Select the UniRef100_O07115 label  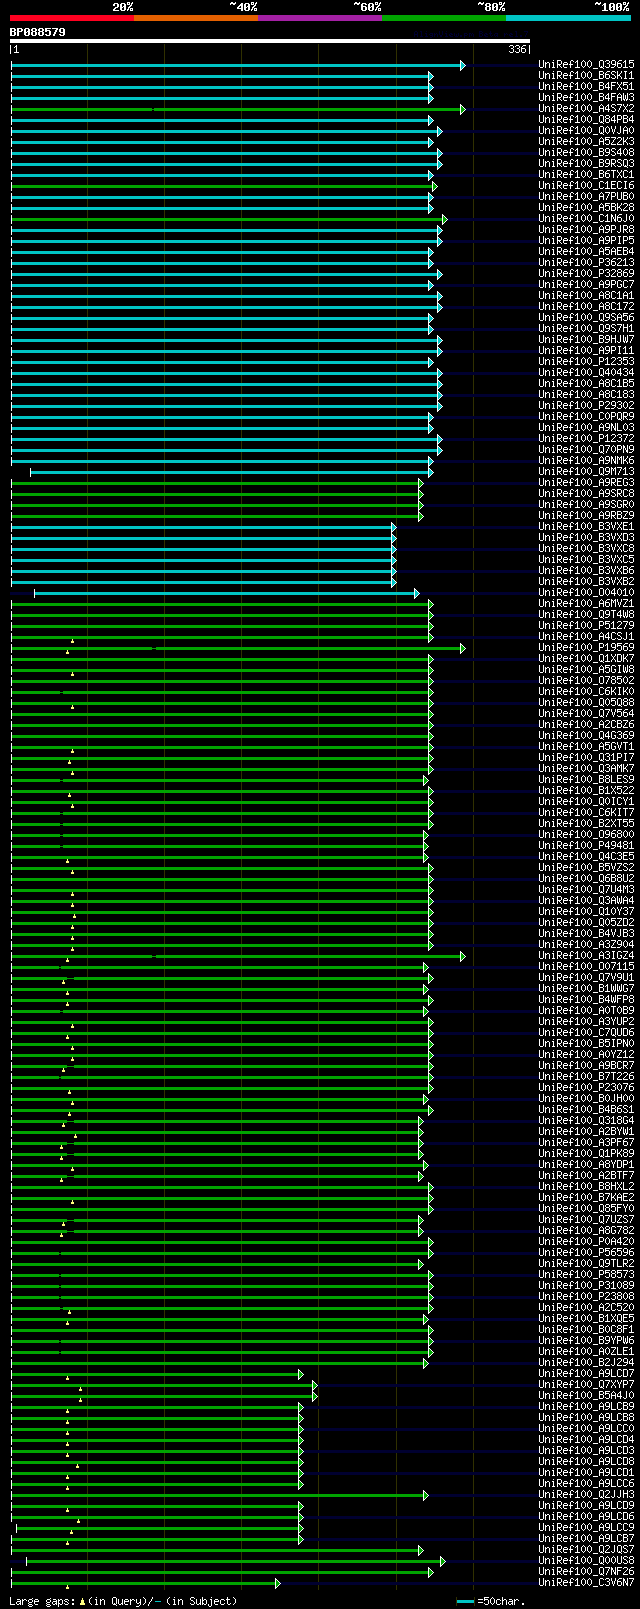point(586,966)
